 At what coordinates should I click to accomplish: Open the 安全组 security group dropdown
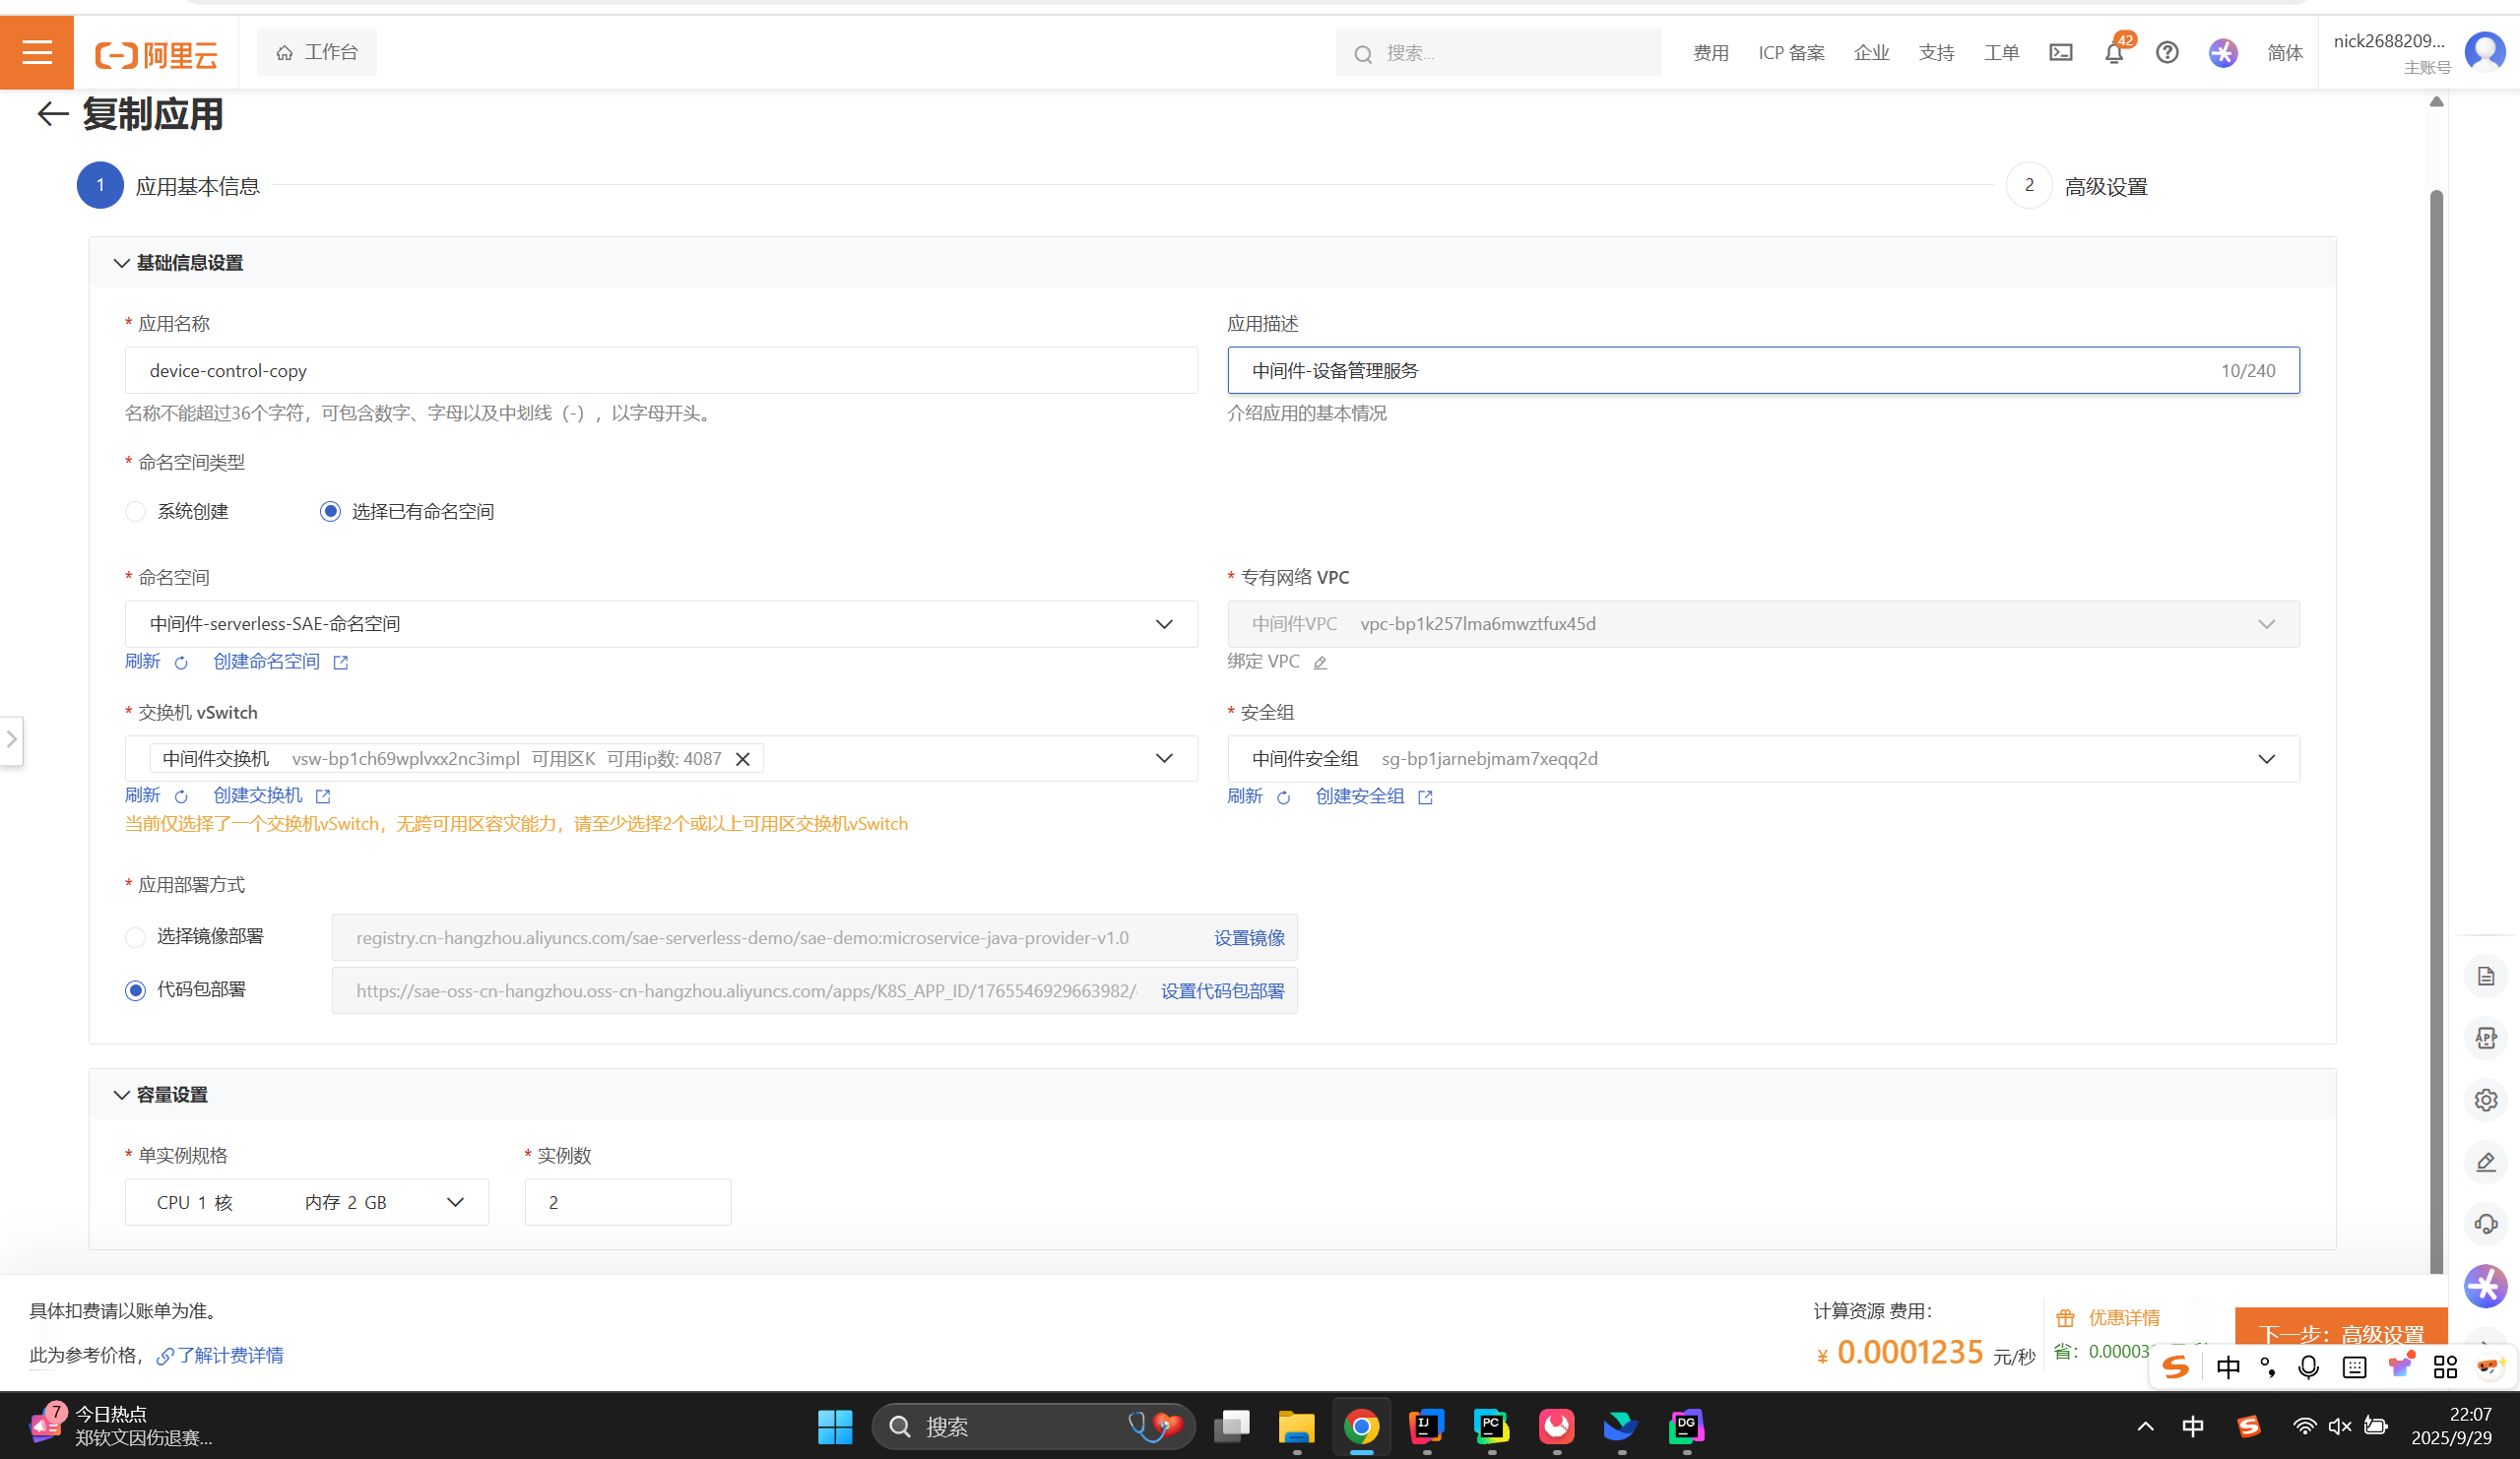coord(1762,759)
